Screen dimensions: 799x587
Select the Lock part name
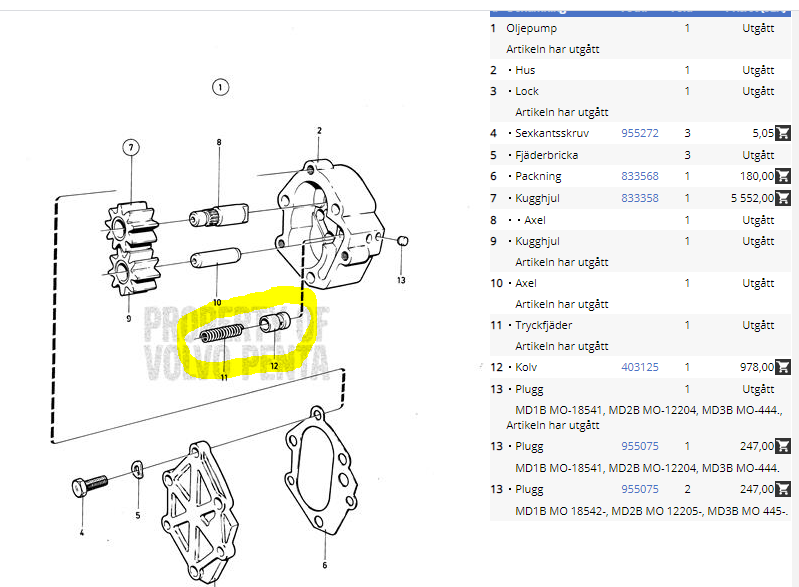point(526,91)
